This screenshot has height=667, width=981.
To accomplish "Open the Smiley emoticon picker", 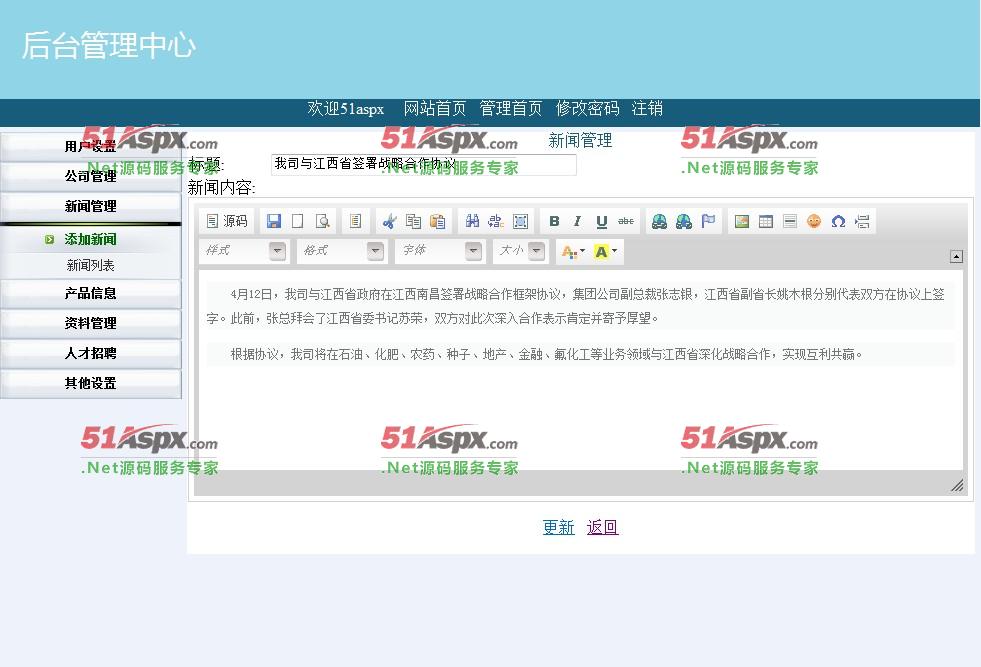I will (x=814, y=221).
